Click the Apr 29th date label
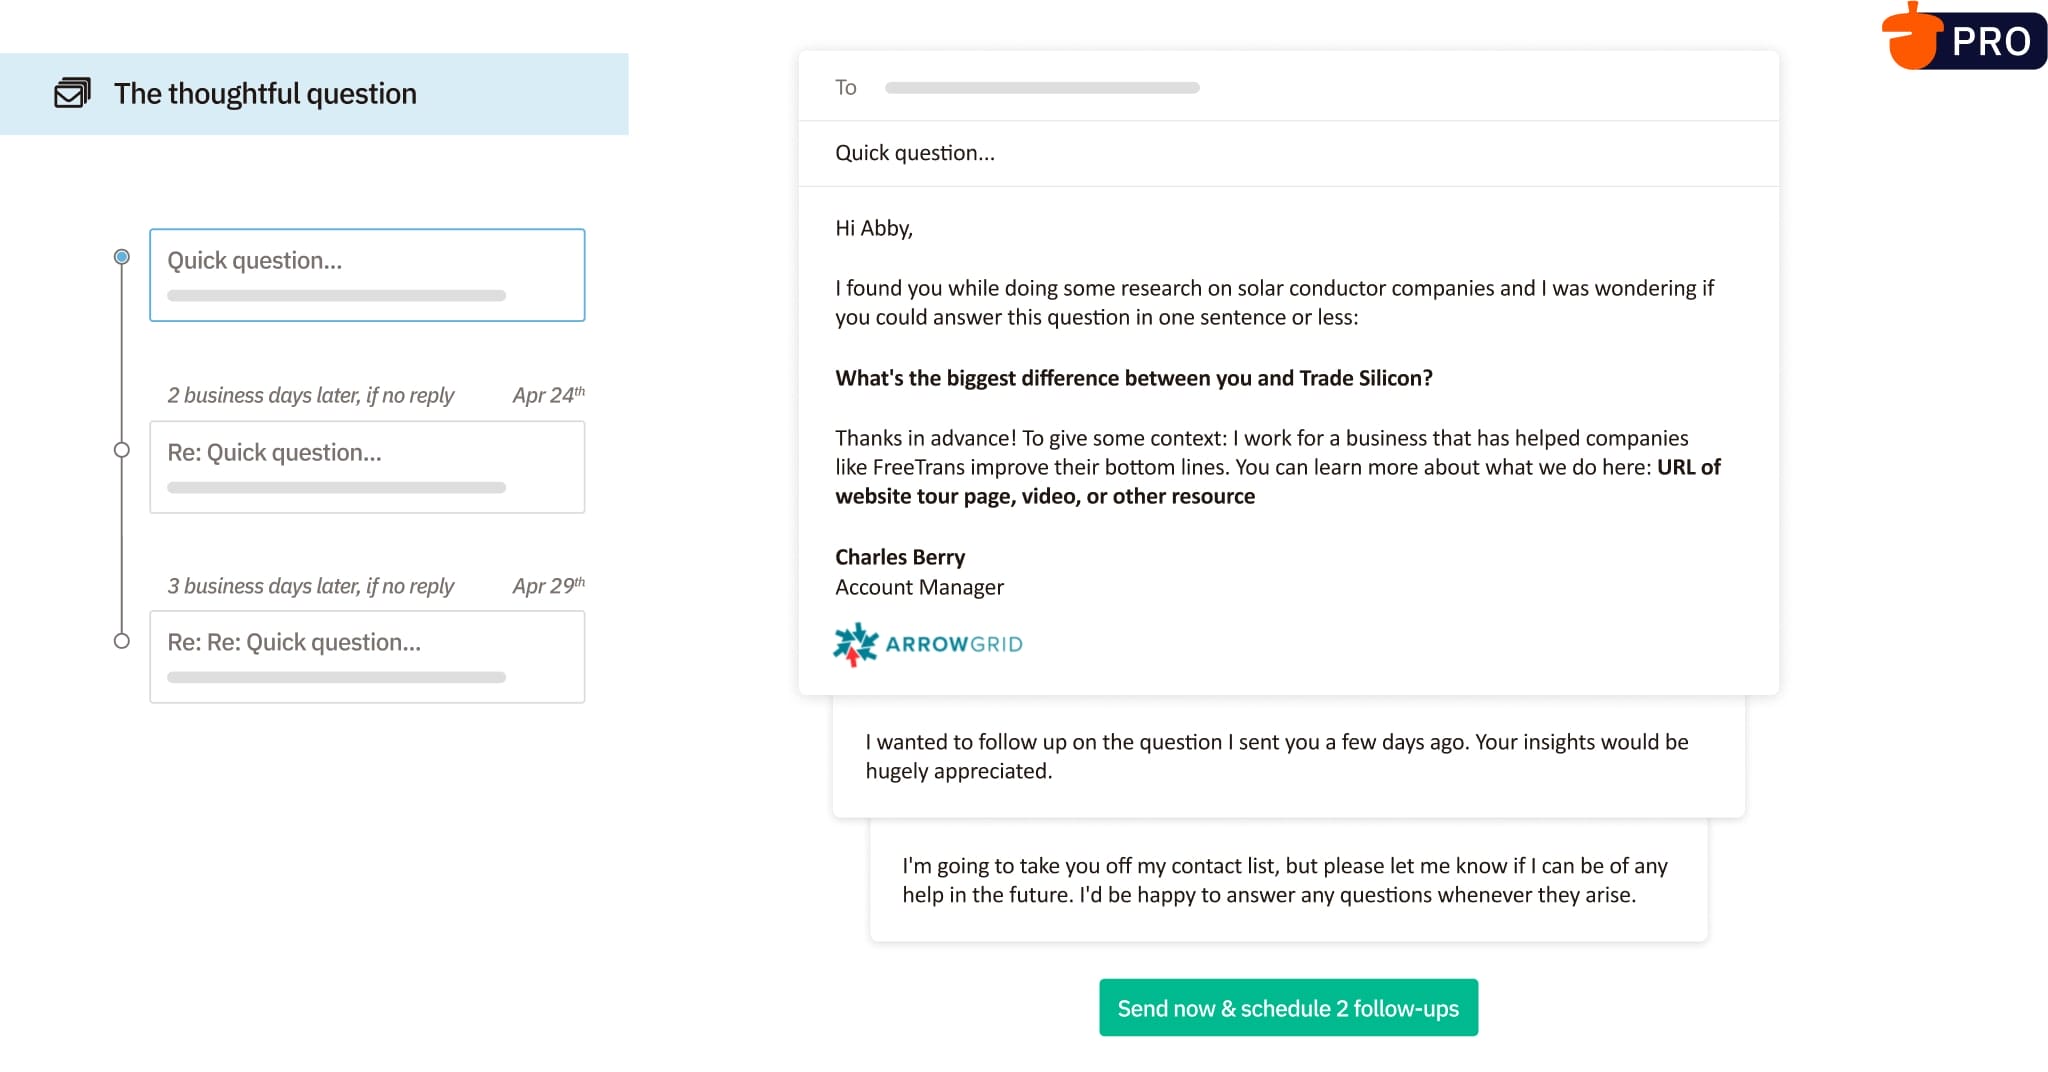 pyautogui.click(x=548, y=585)
